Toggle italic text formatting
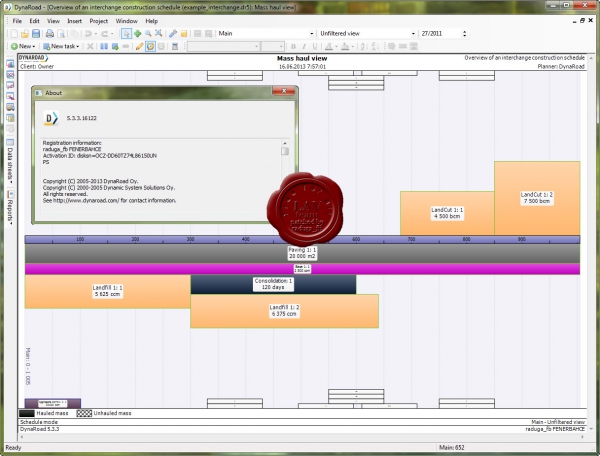Image resolution: width=600 pixels, height=456 pixels. pos(304,46)
